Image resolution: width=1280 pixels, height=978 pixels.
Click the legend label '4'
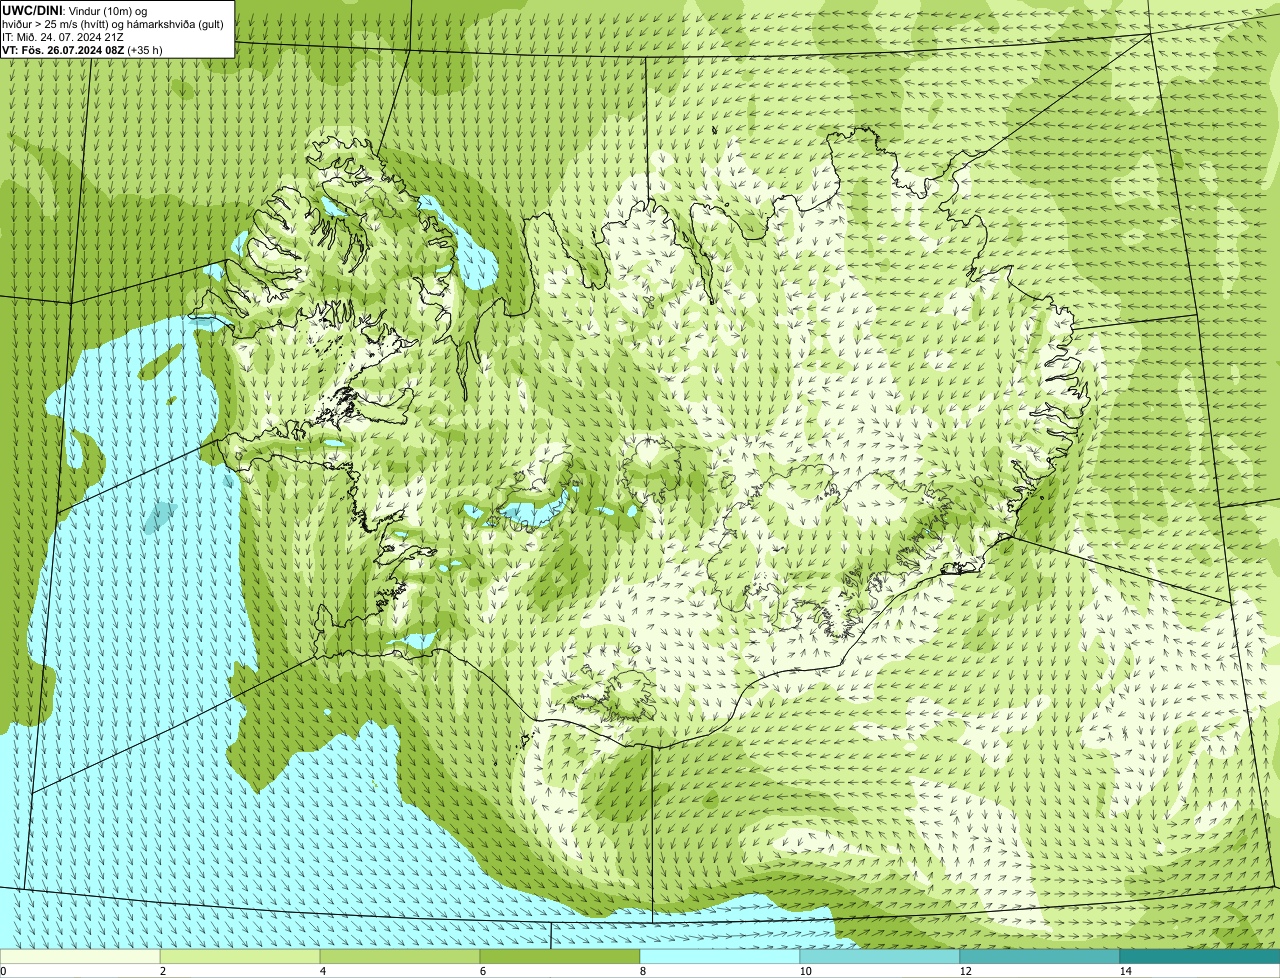pyautogui.click(x=322, y=971)
